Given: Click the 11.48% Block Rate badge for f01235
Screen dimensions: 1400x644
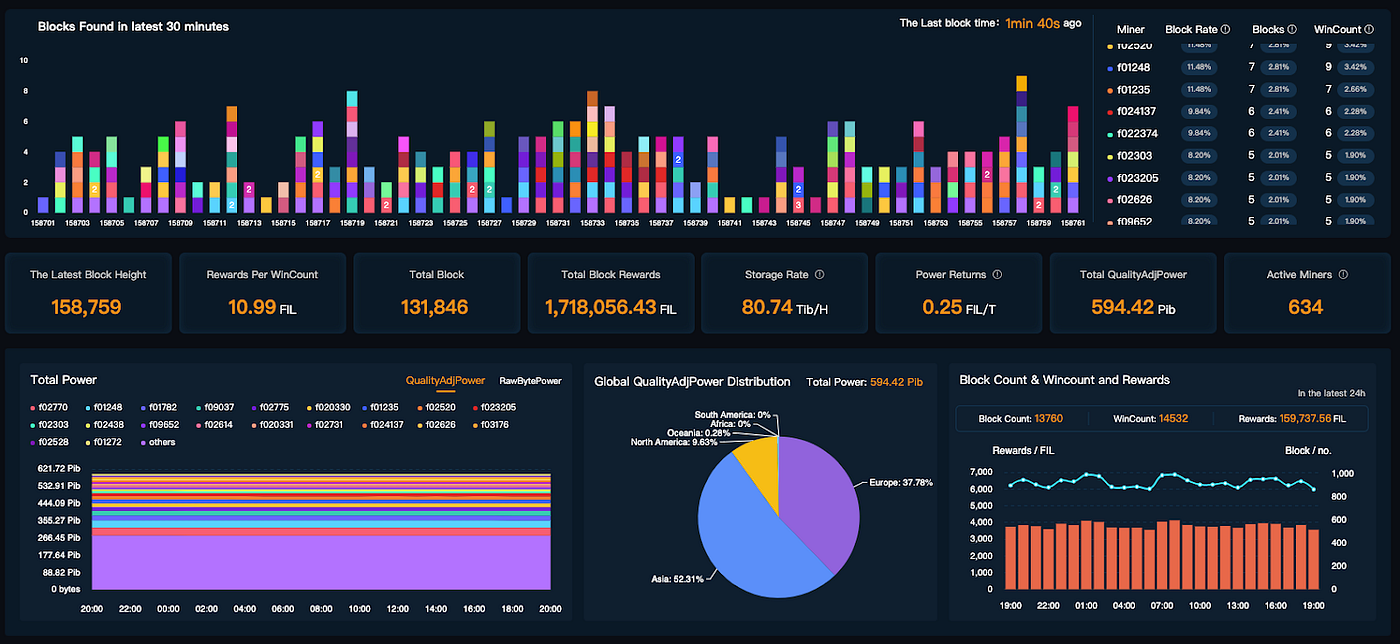Looking at the screenshot, I should (x=1197, y=89).
